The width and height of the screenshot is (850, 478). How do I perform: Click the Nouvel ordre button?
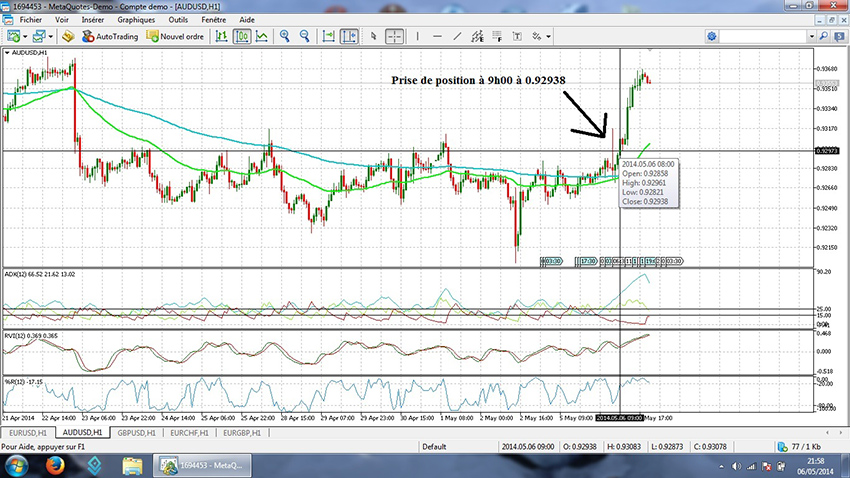(x=176, y=36)
